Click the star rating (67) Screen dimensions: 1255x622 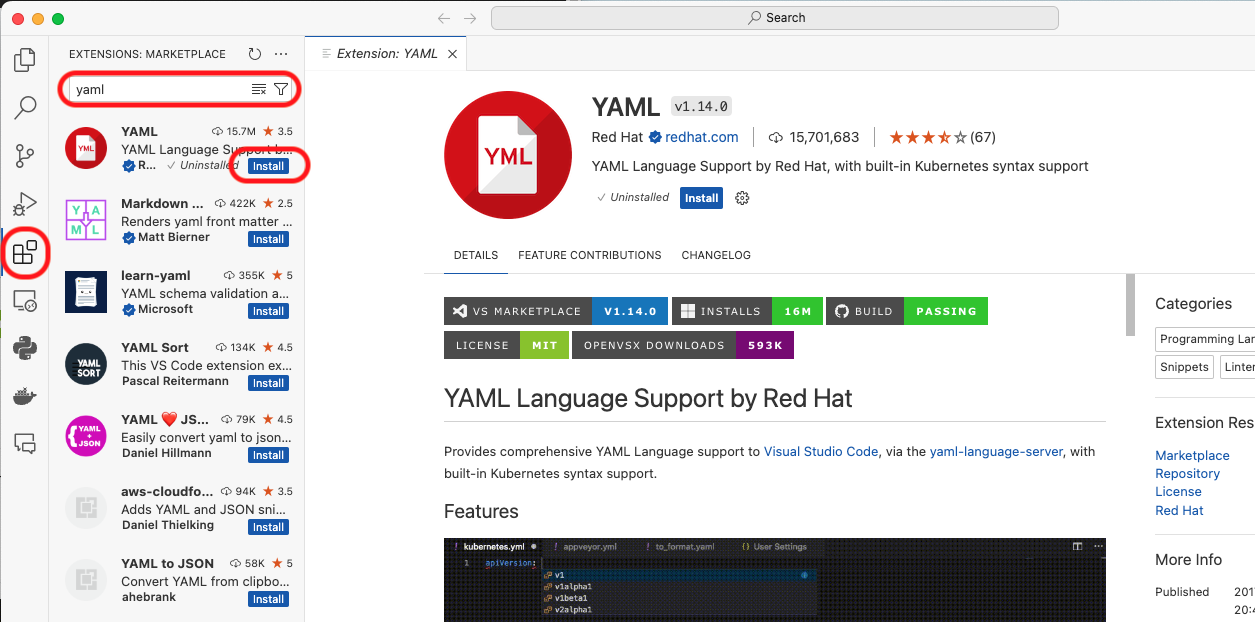pyautogui.click(x=942, y=137)
